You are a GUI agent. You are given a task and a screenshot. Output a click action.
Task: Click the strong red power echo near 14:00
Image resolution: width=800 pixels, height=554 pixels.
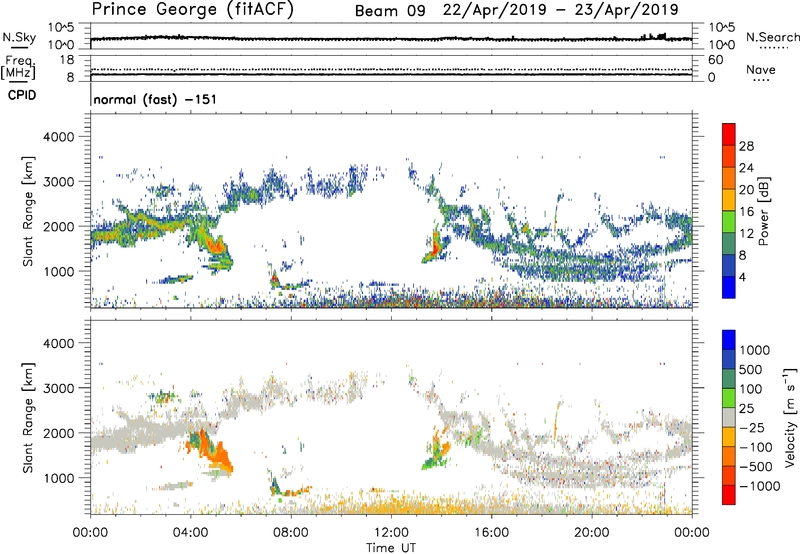coord(435,246)
